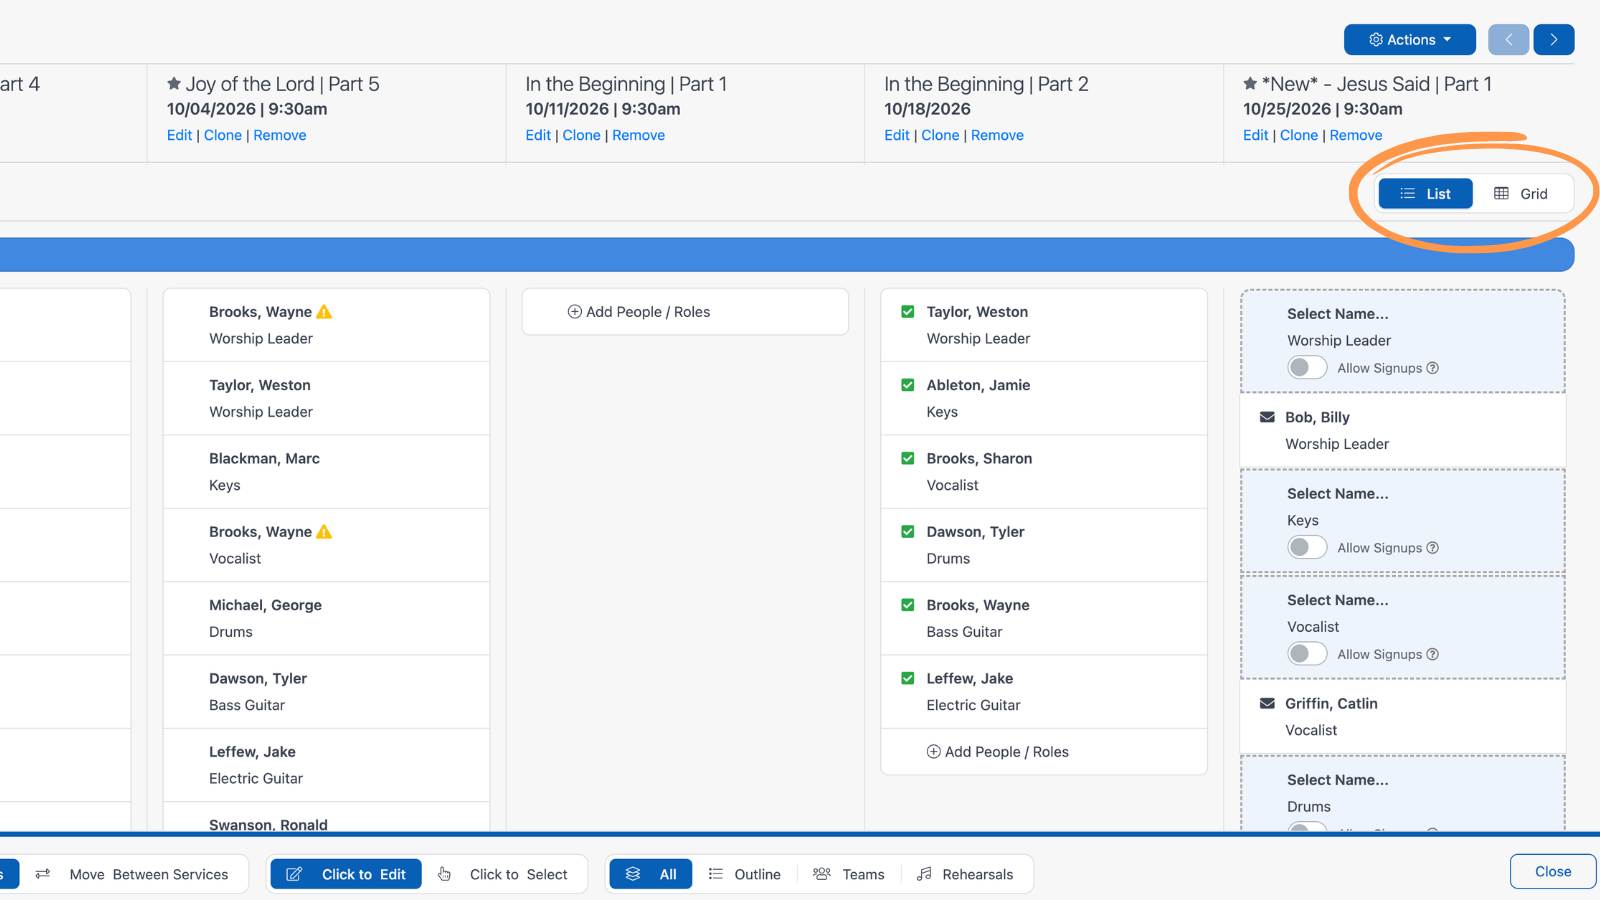Open Select Name for Worship Leader slot
1600x900 pixels.
tap(1337, 314)
